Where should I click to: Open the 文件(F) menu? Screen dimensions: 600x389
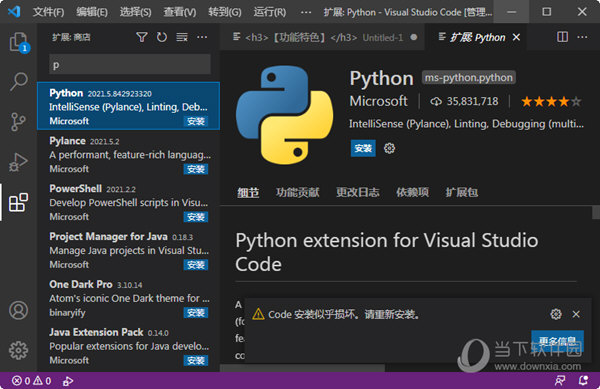49,12
